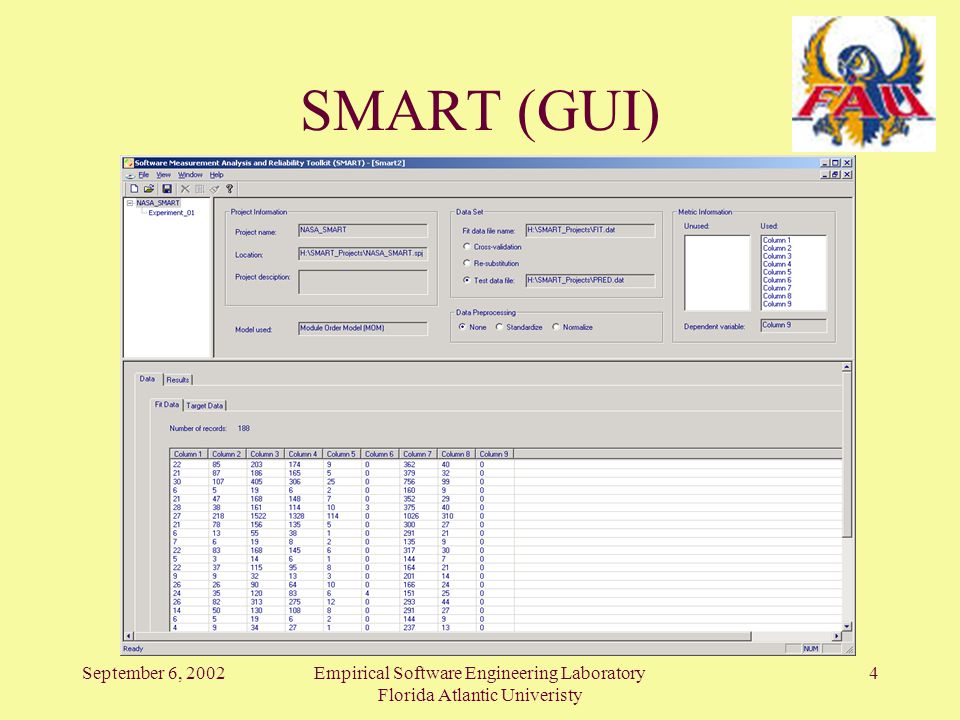Screen dimensions: 960x720
Task: Click the project Location field
Action: tap(363, 253)
